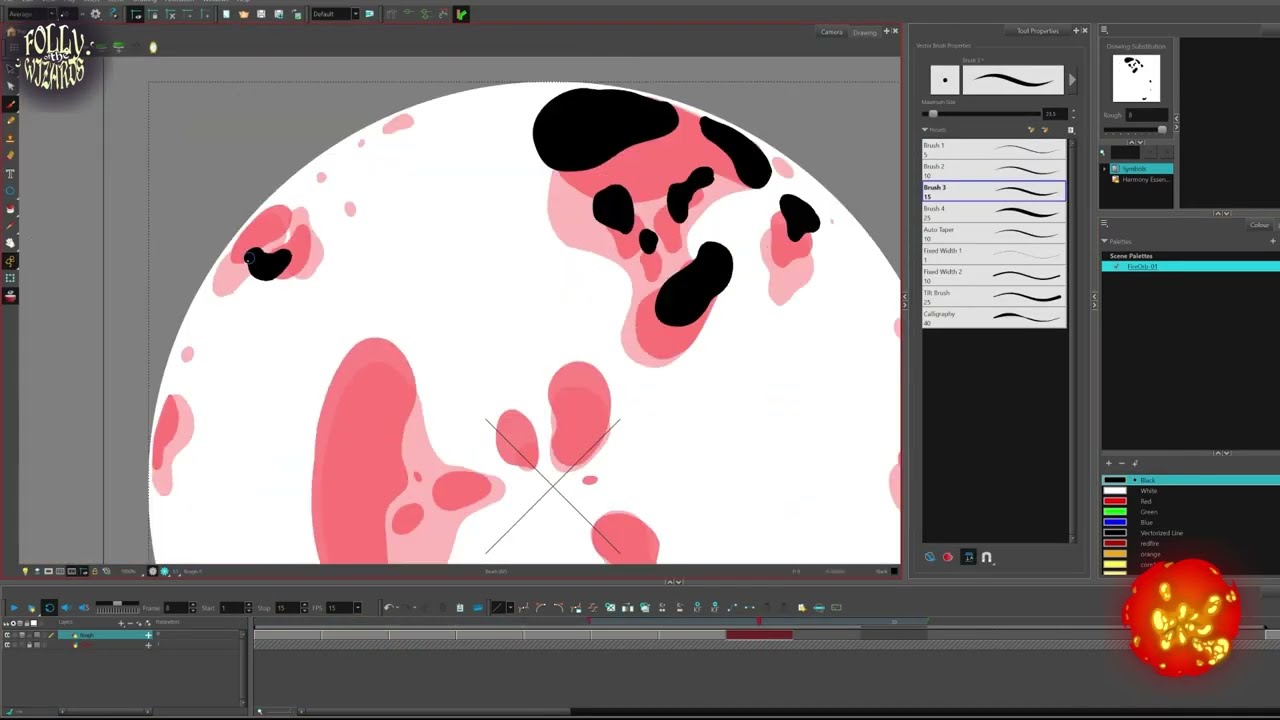Viewport: 1280px width, 720px height.
Task: Select the arrow Select tool
Action: [11, 69]
